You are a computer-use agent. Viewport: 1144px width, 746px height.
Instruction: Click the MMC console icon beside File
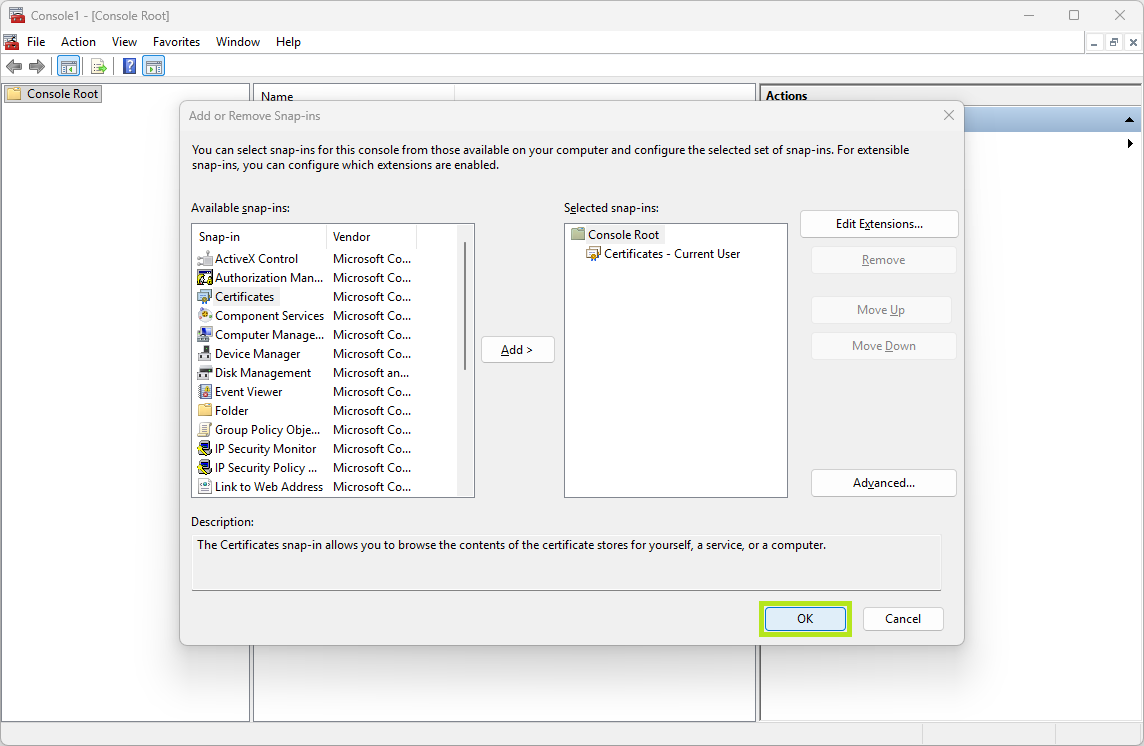tap(11, 42)
